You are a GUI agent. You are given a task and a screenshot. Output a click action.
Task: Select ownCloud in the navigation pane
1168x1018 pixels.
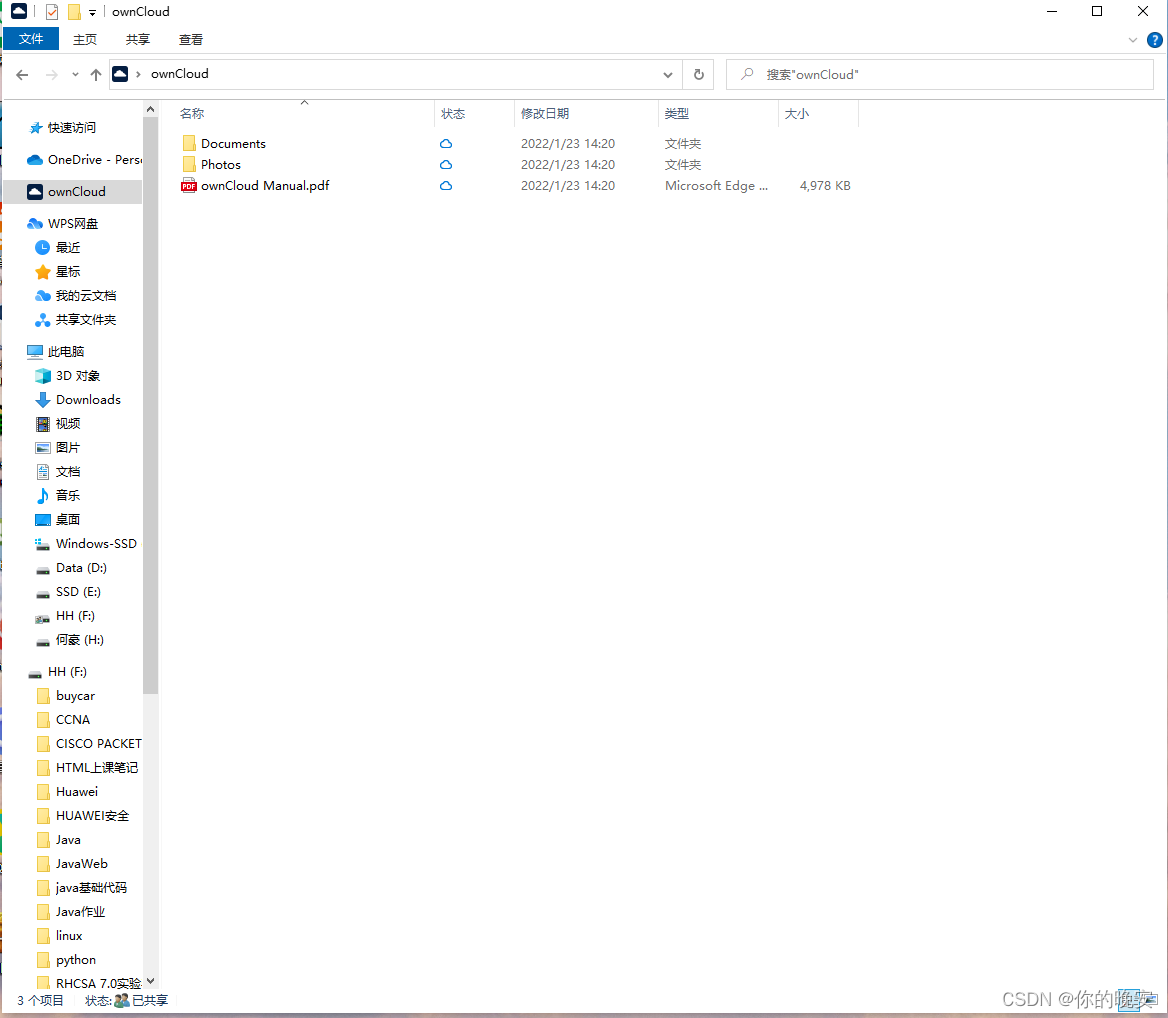click(x=73, y=191)
